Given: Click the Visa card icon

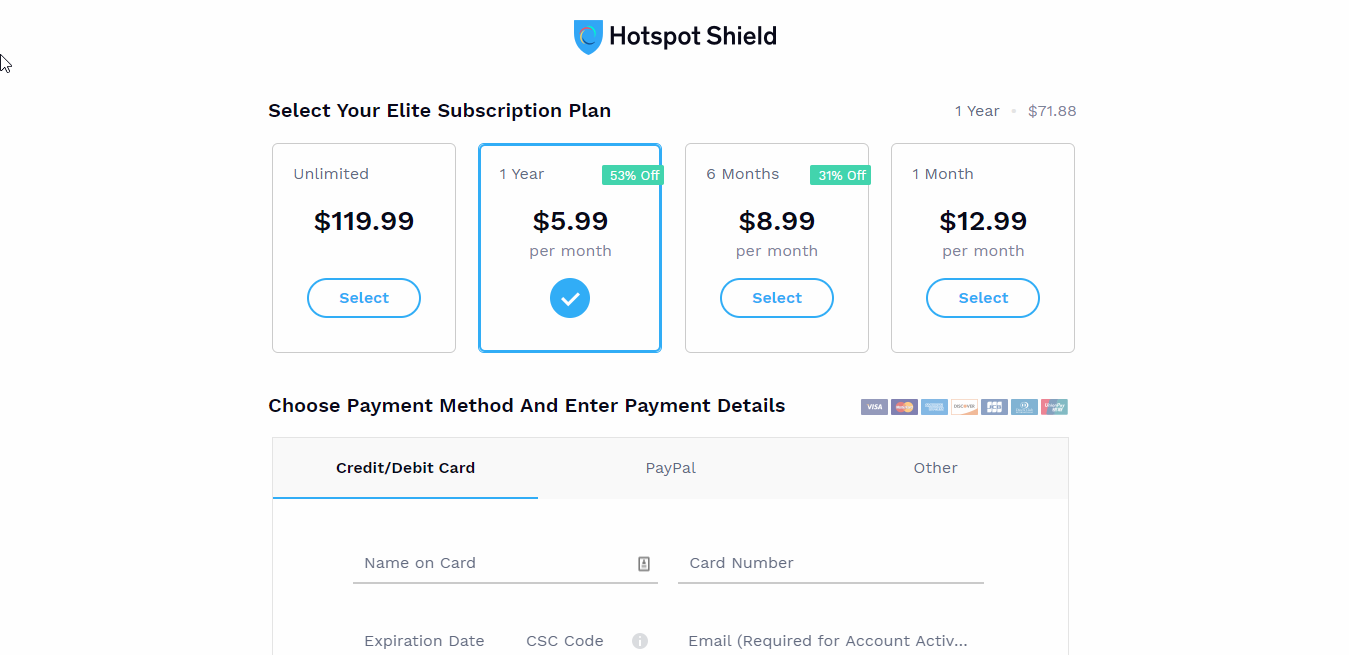Looking at the screenshot, I should coord(874,407).
